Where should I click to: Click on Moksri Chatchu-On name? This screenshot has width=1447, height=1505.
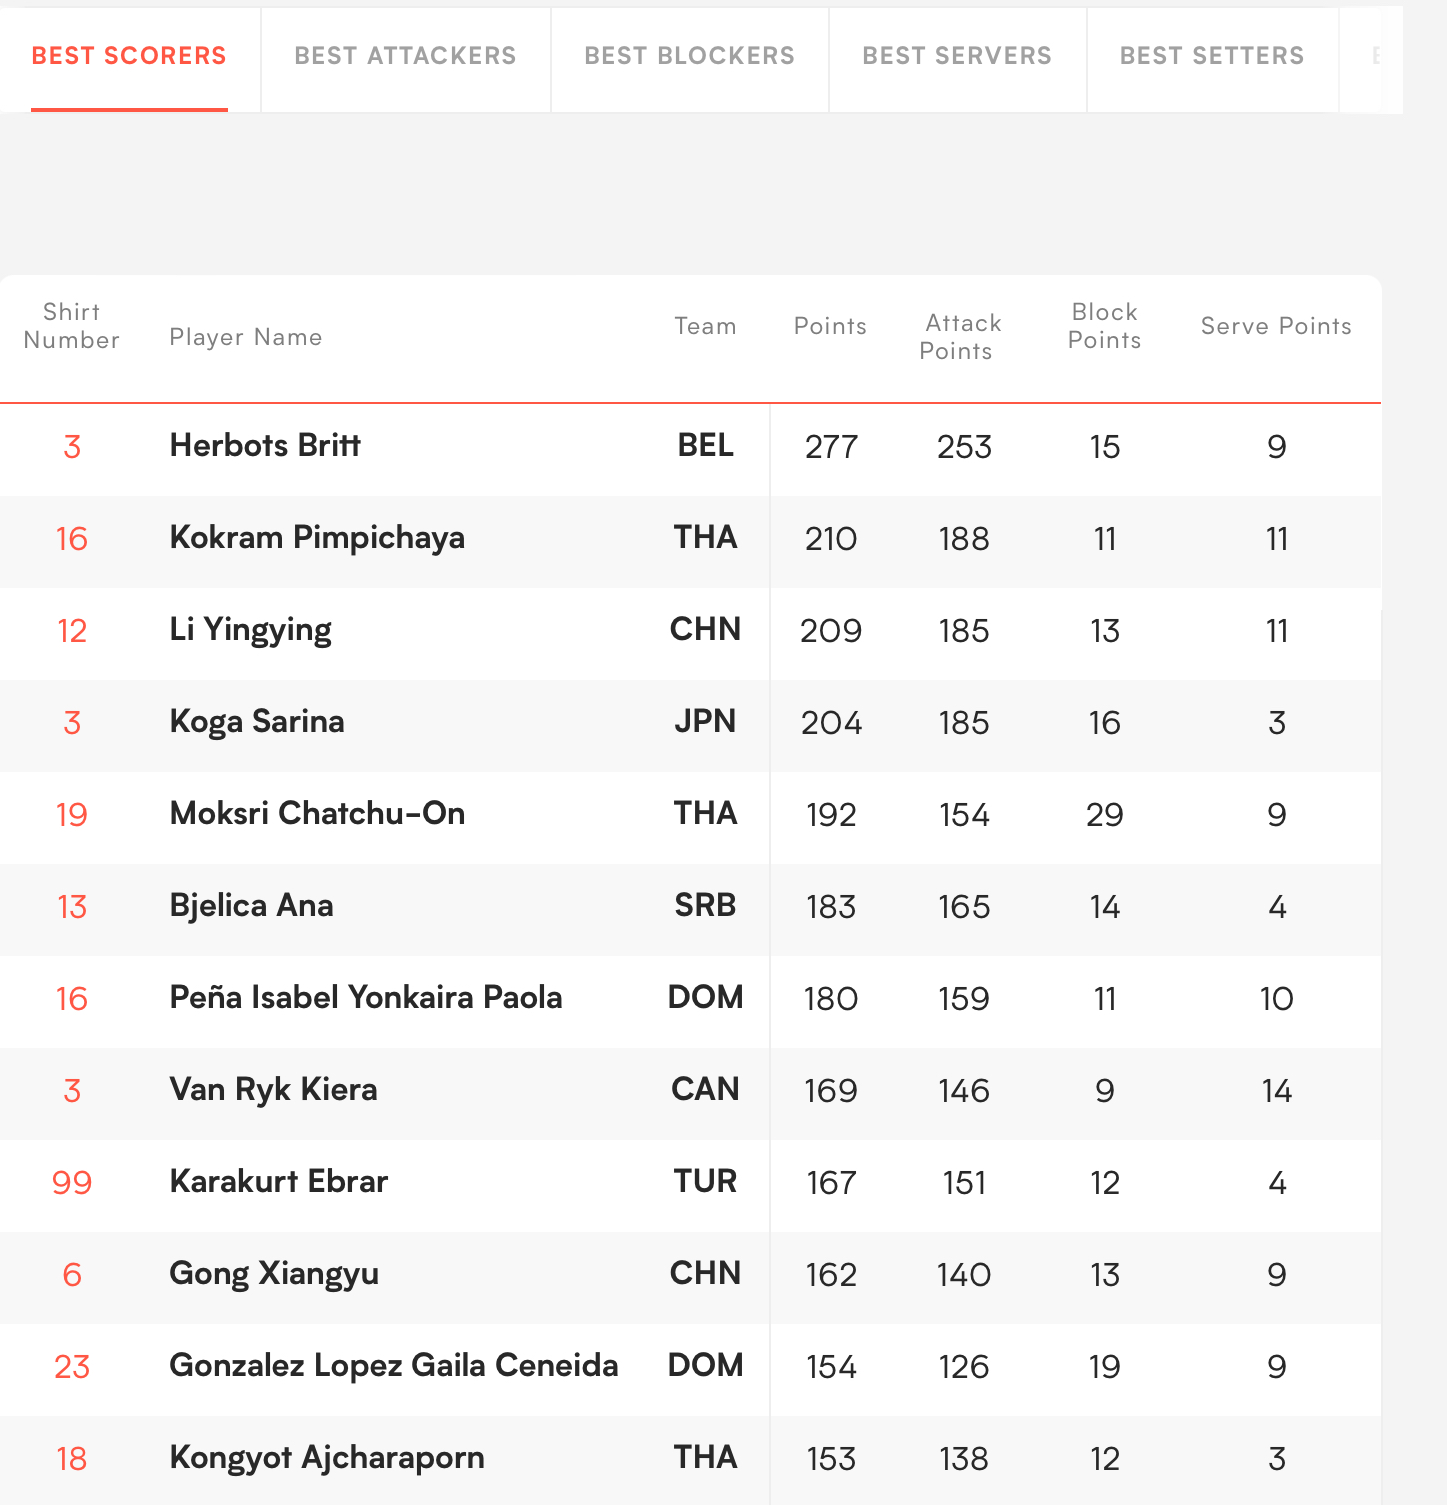click(317, 813)
